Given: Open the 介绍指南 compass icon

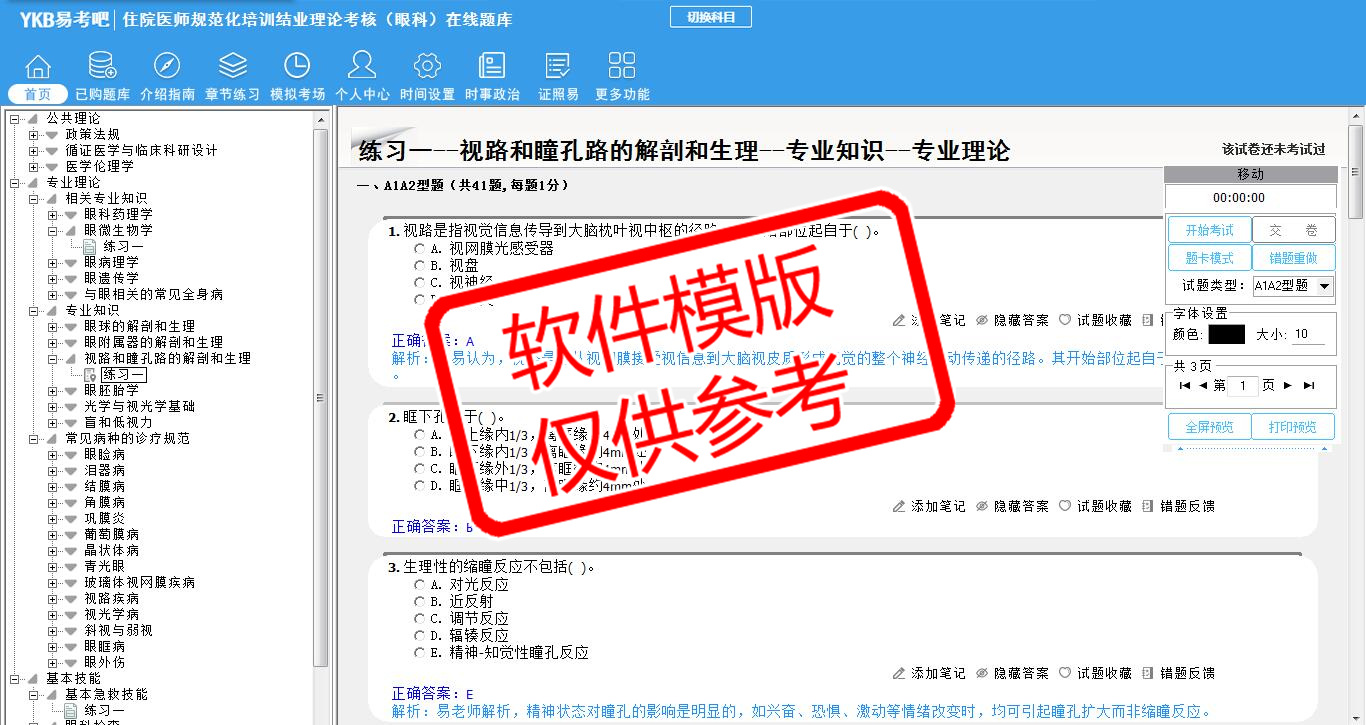Looking at the screenshot, I should (x=167, y=67).
